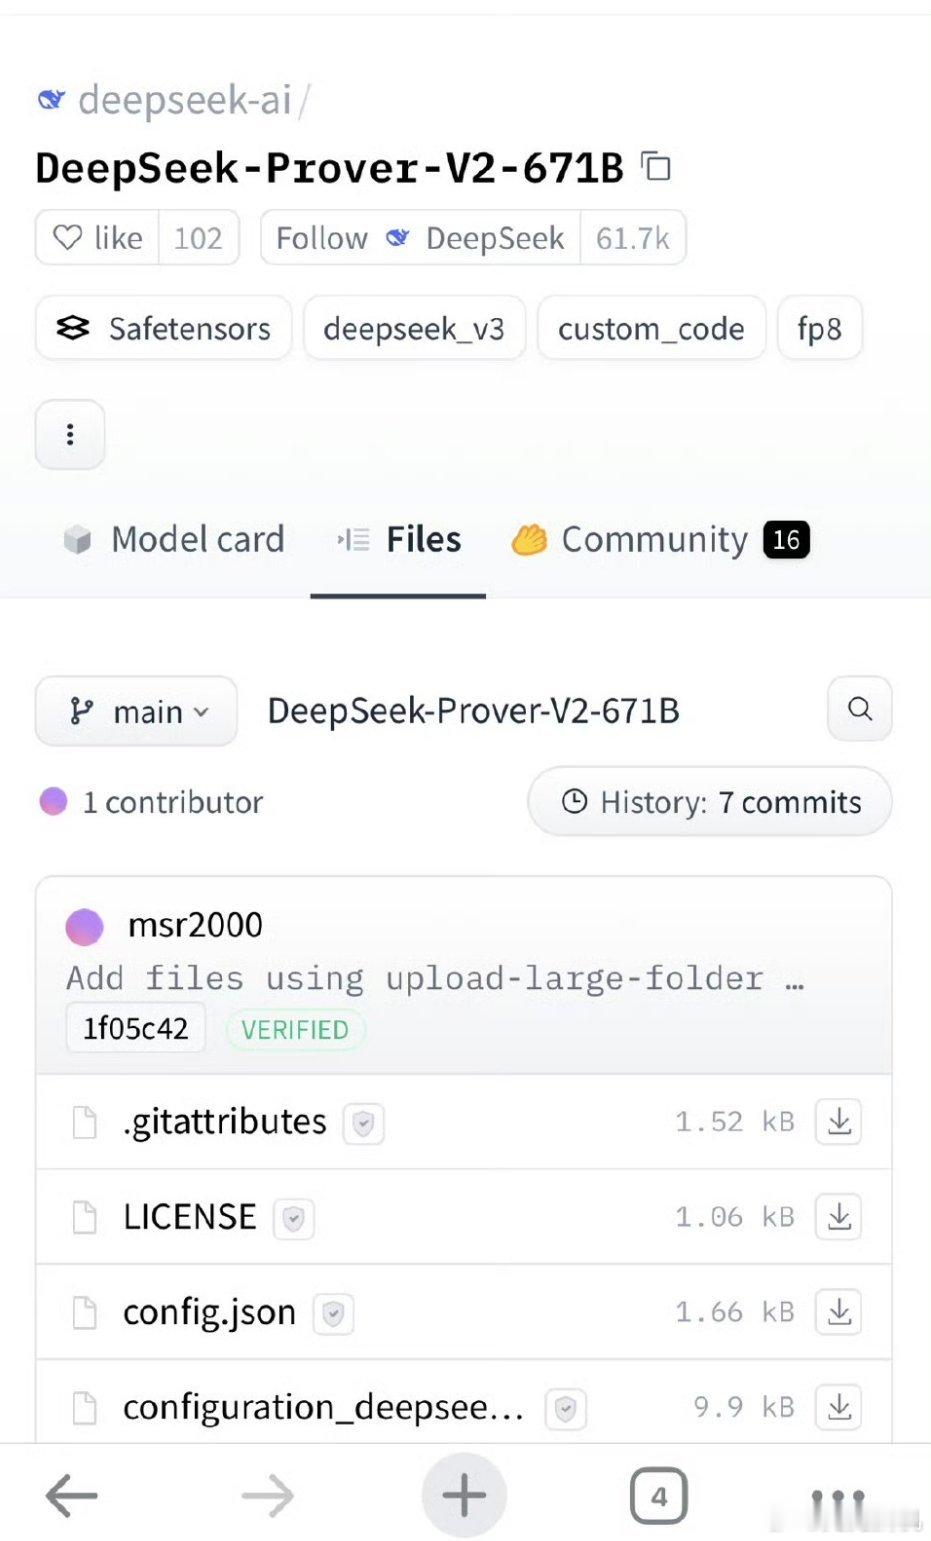Click the 1.52 kB file size
Image resolution: width=931 pixels, height=1541 pixels.
point(735,1122)
